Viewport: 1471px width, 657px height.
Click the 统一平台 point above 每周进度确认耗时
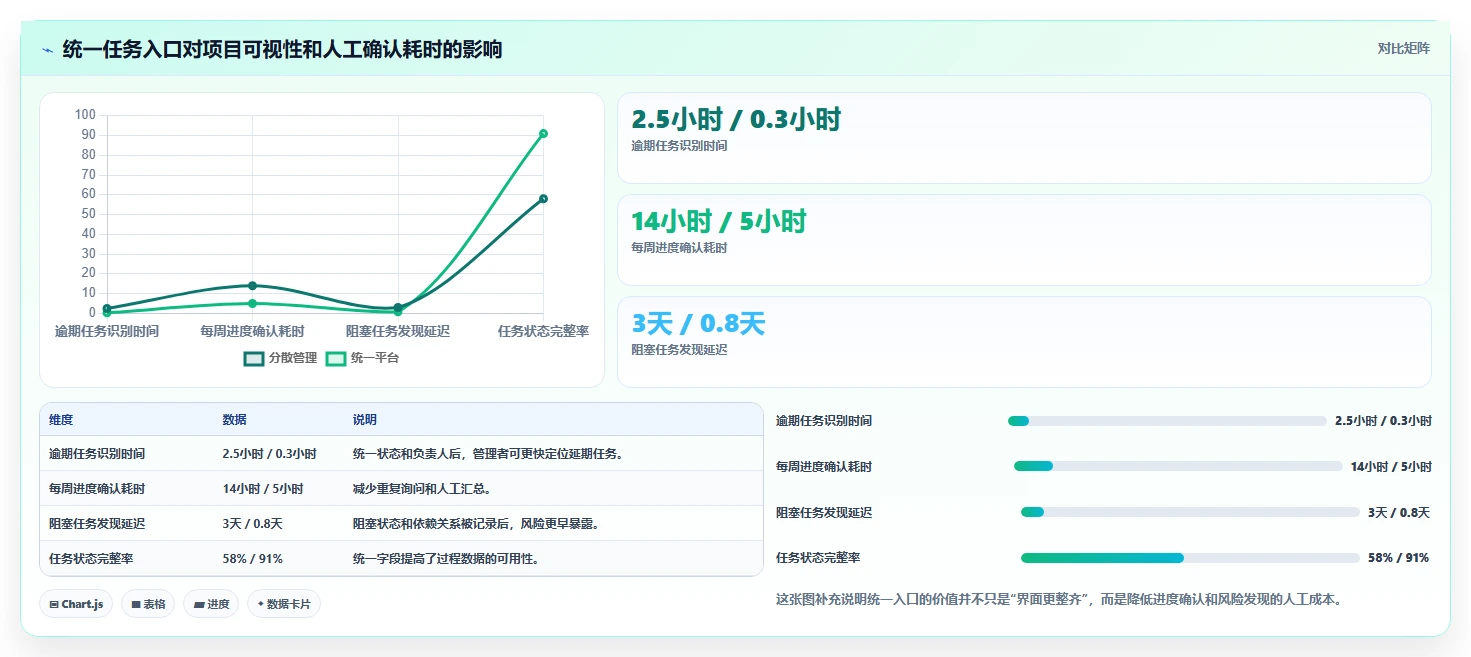pyautogui.click(x=252, y=303)
